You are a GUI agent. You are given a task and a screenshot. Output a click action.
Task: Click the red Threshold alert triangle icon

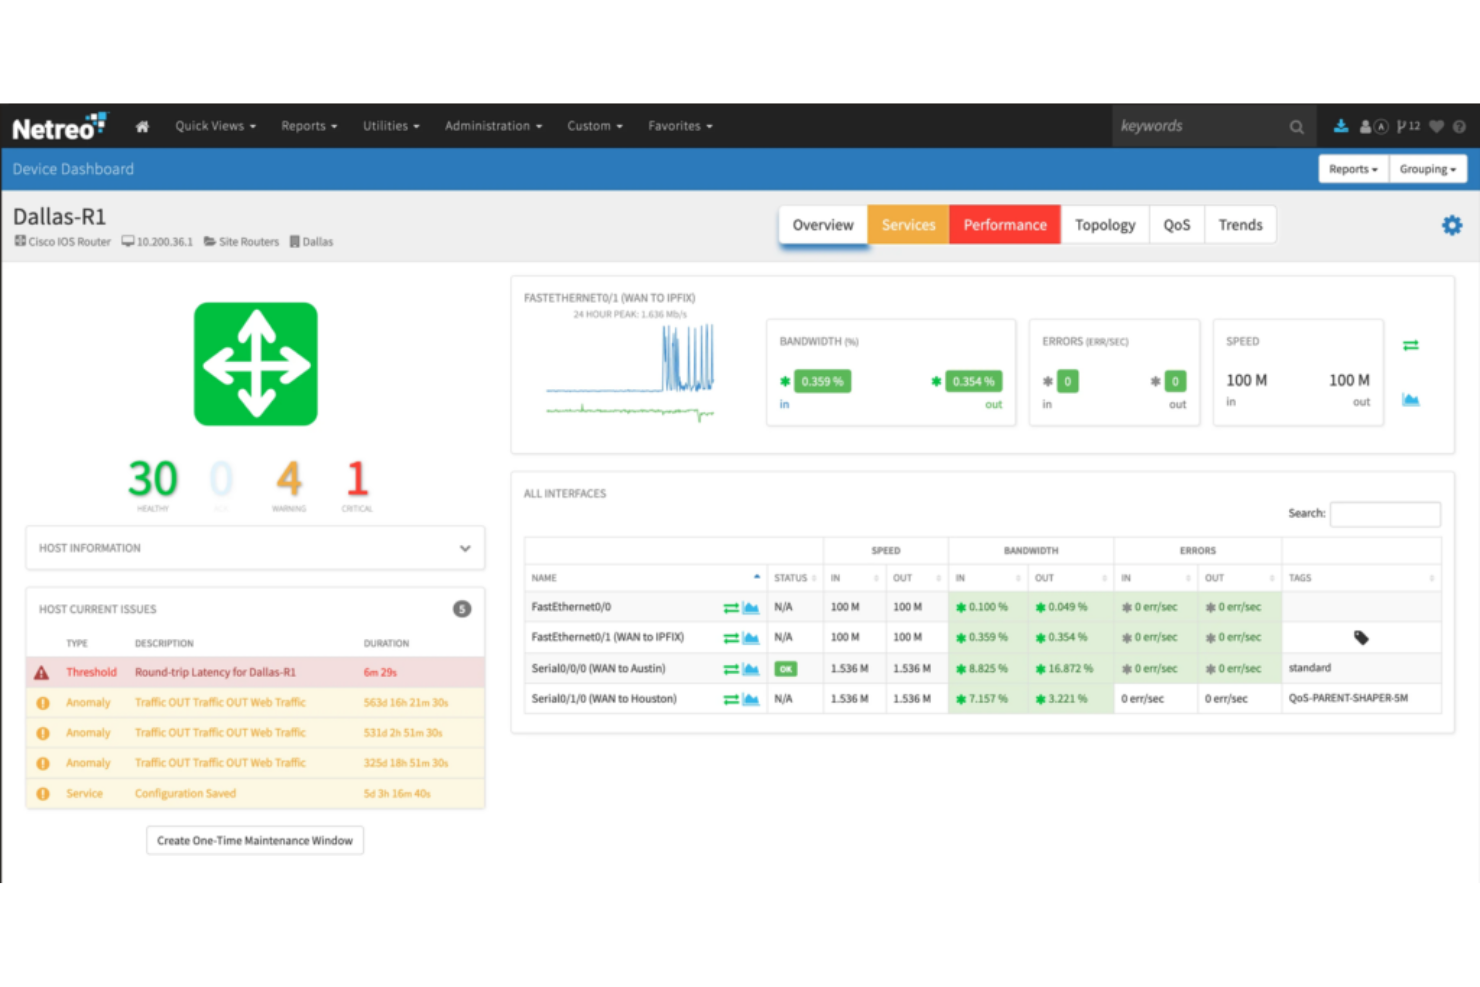[41, 673]
